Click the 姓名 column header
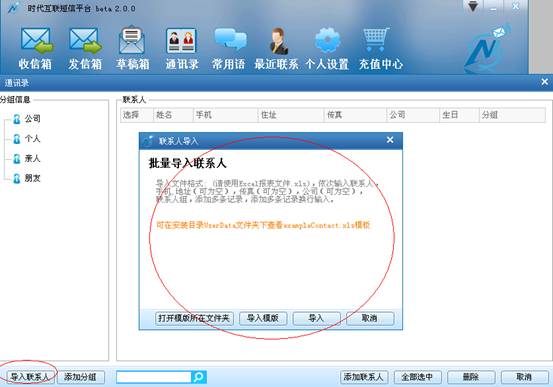The image size is (553, 387). (x=173, y=115)
